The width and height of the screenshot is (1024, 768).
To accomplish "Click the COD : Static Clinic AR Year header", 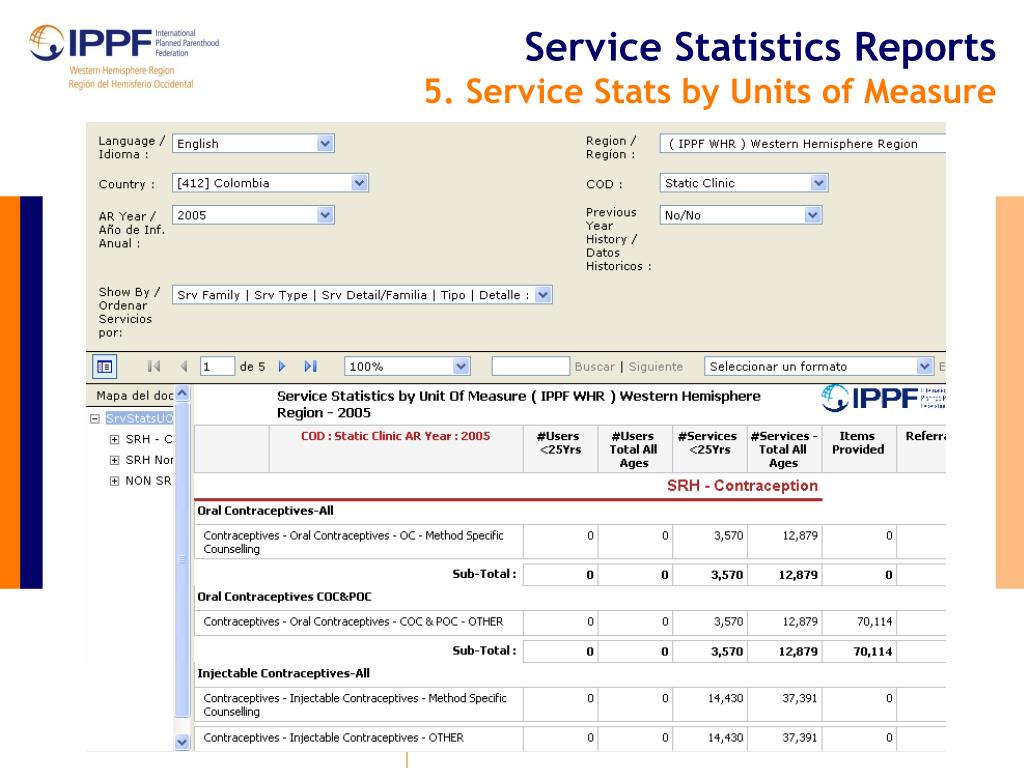I will pos(395,436).
